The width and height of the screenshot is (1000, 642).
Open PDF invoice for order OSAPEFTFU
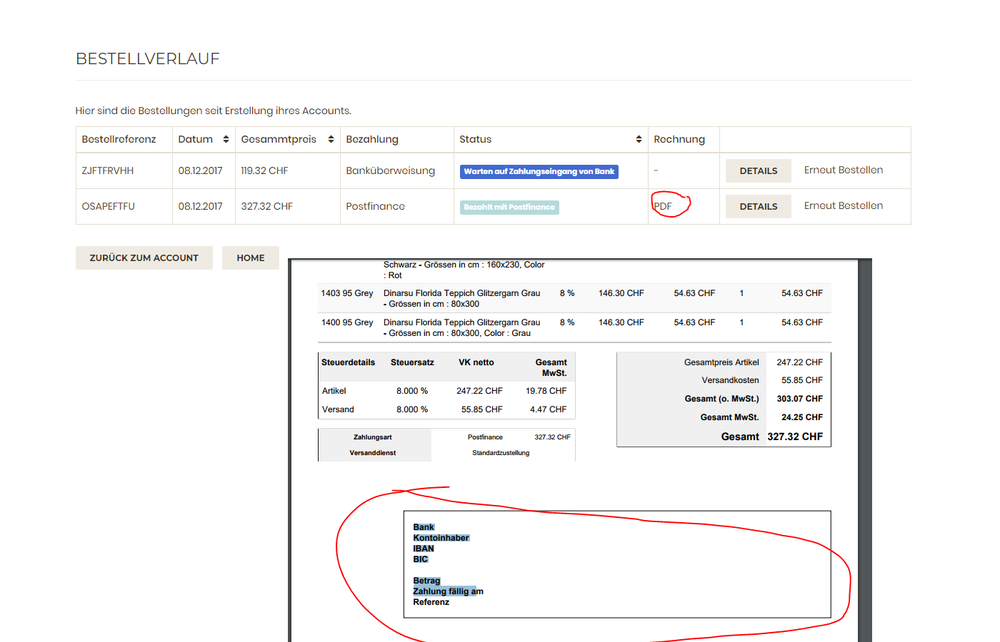click(663, 207)
